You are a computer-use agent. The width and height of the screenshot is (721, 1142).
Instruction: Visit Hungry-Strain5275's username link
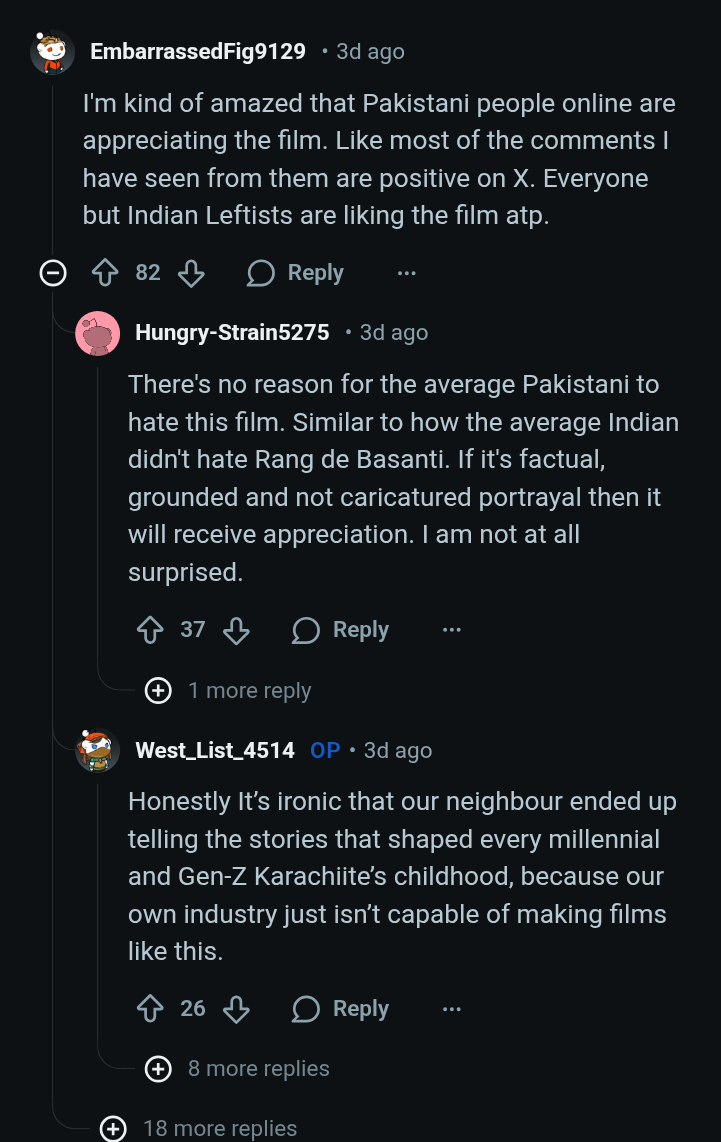point(232,333)
